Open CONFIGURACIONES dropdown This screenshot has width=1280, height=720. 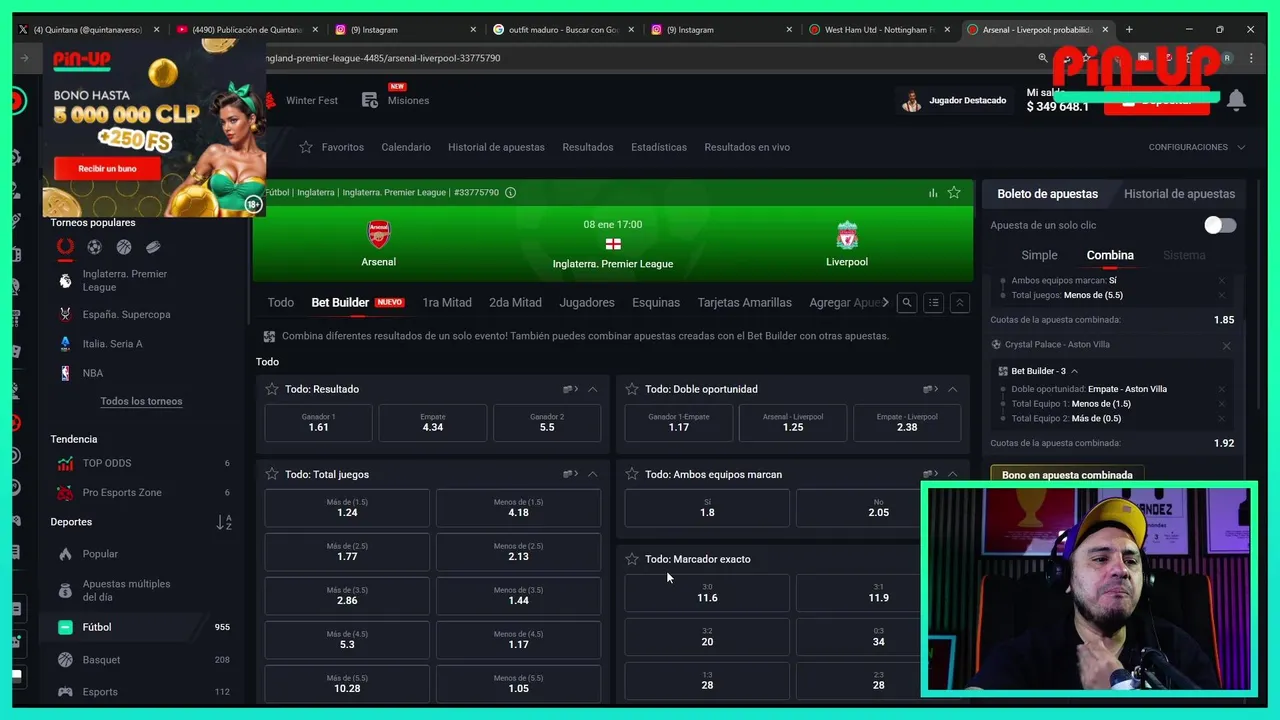1197,147
